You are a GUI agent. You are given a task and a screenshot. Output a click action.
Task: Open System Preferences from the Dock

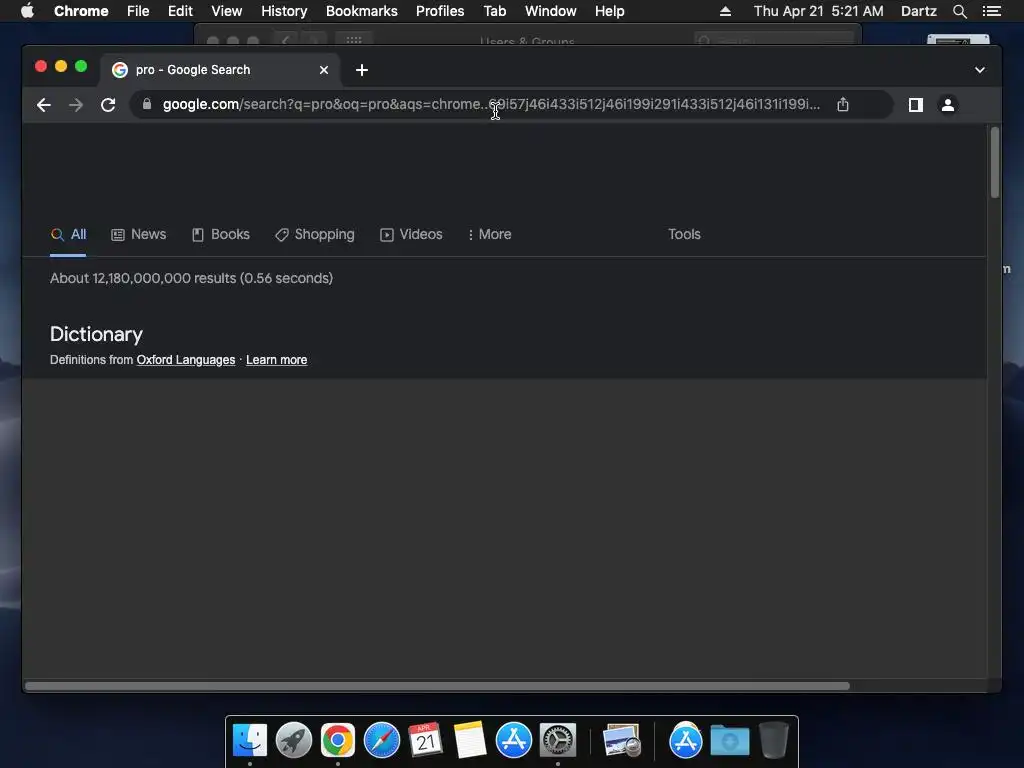point(558,741)
